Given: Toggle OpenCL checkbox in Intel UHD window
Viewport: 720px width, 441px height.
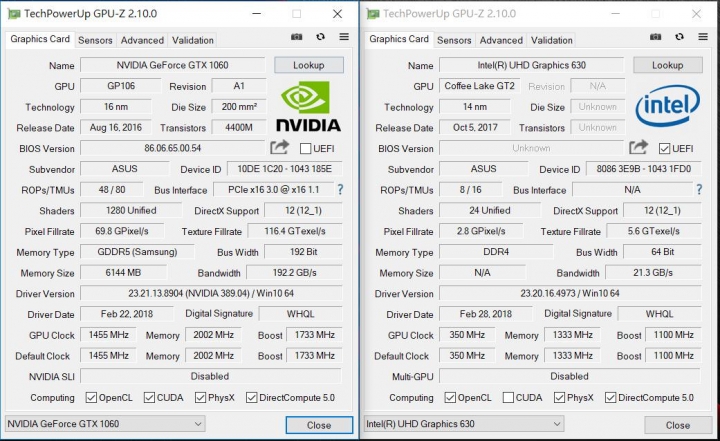Looking at the screenshot, I should point(450,397).
